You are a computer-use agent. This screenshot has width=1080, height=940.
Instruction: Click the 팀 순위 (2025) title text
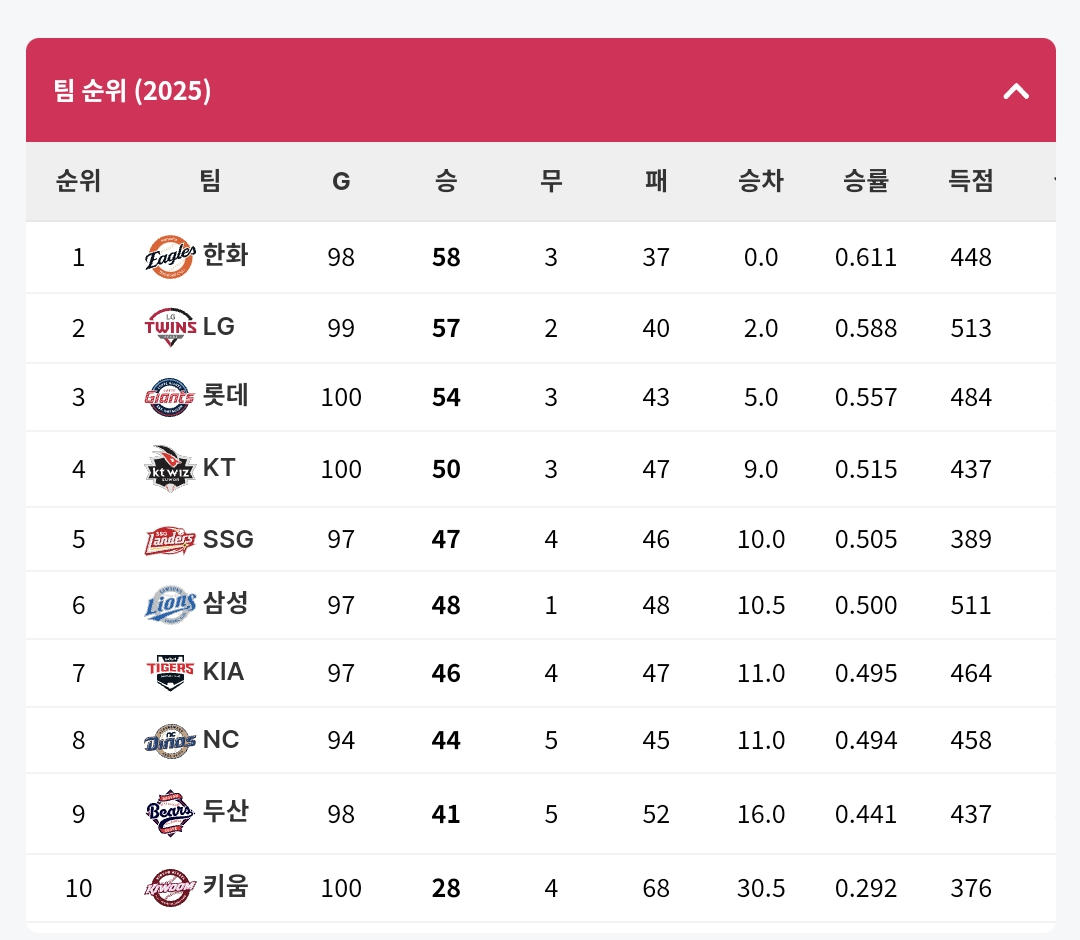133,92
